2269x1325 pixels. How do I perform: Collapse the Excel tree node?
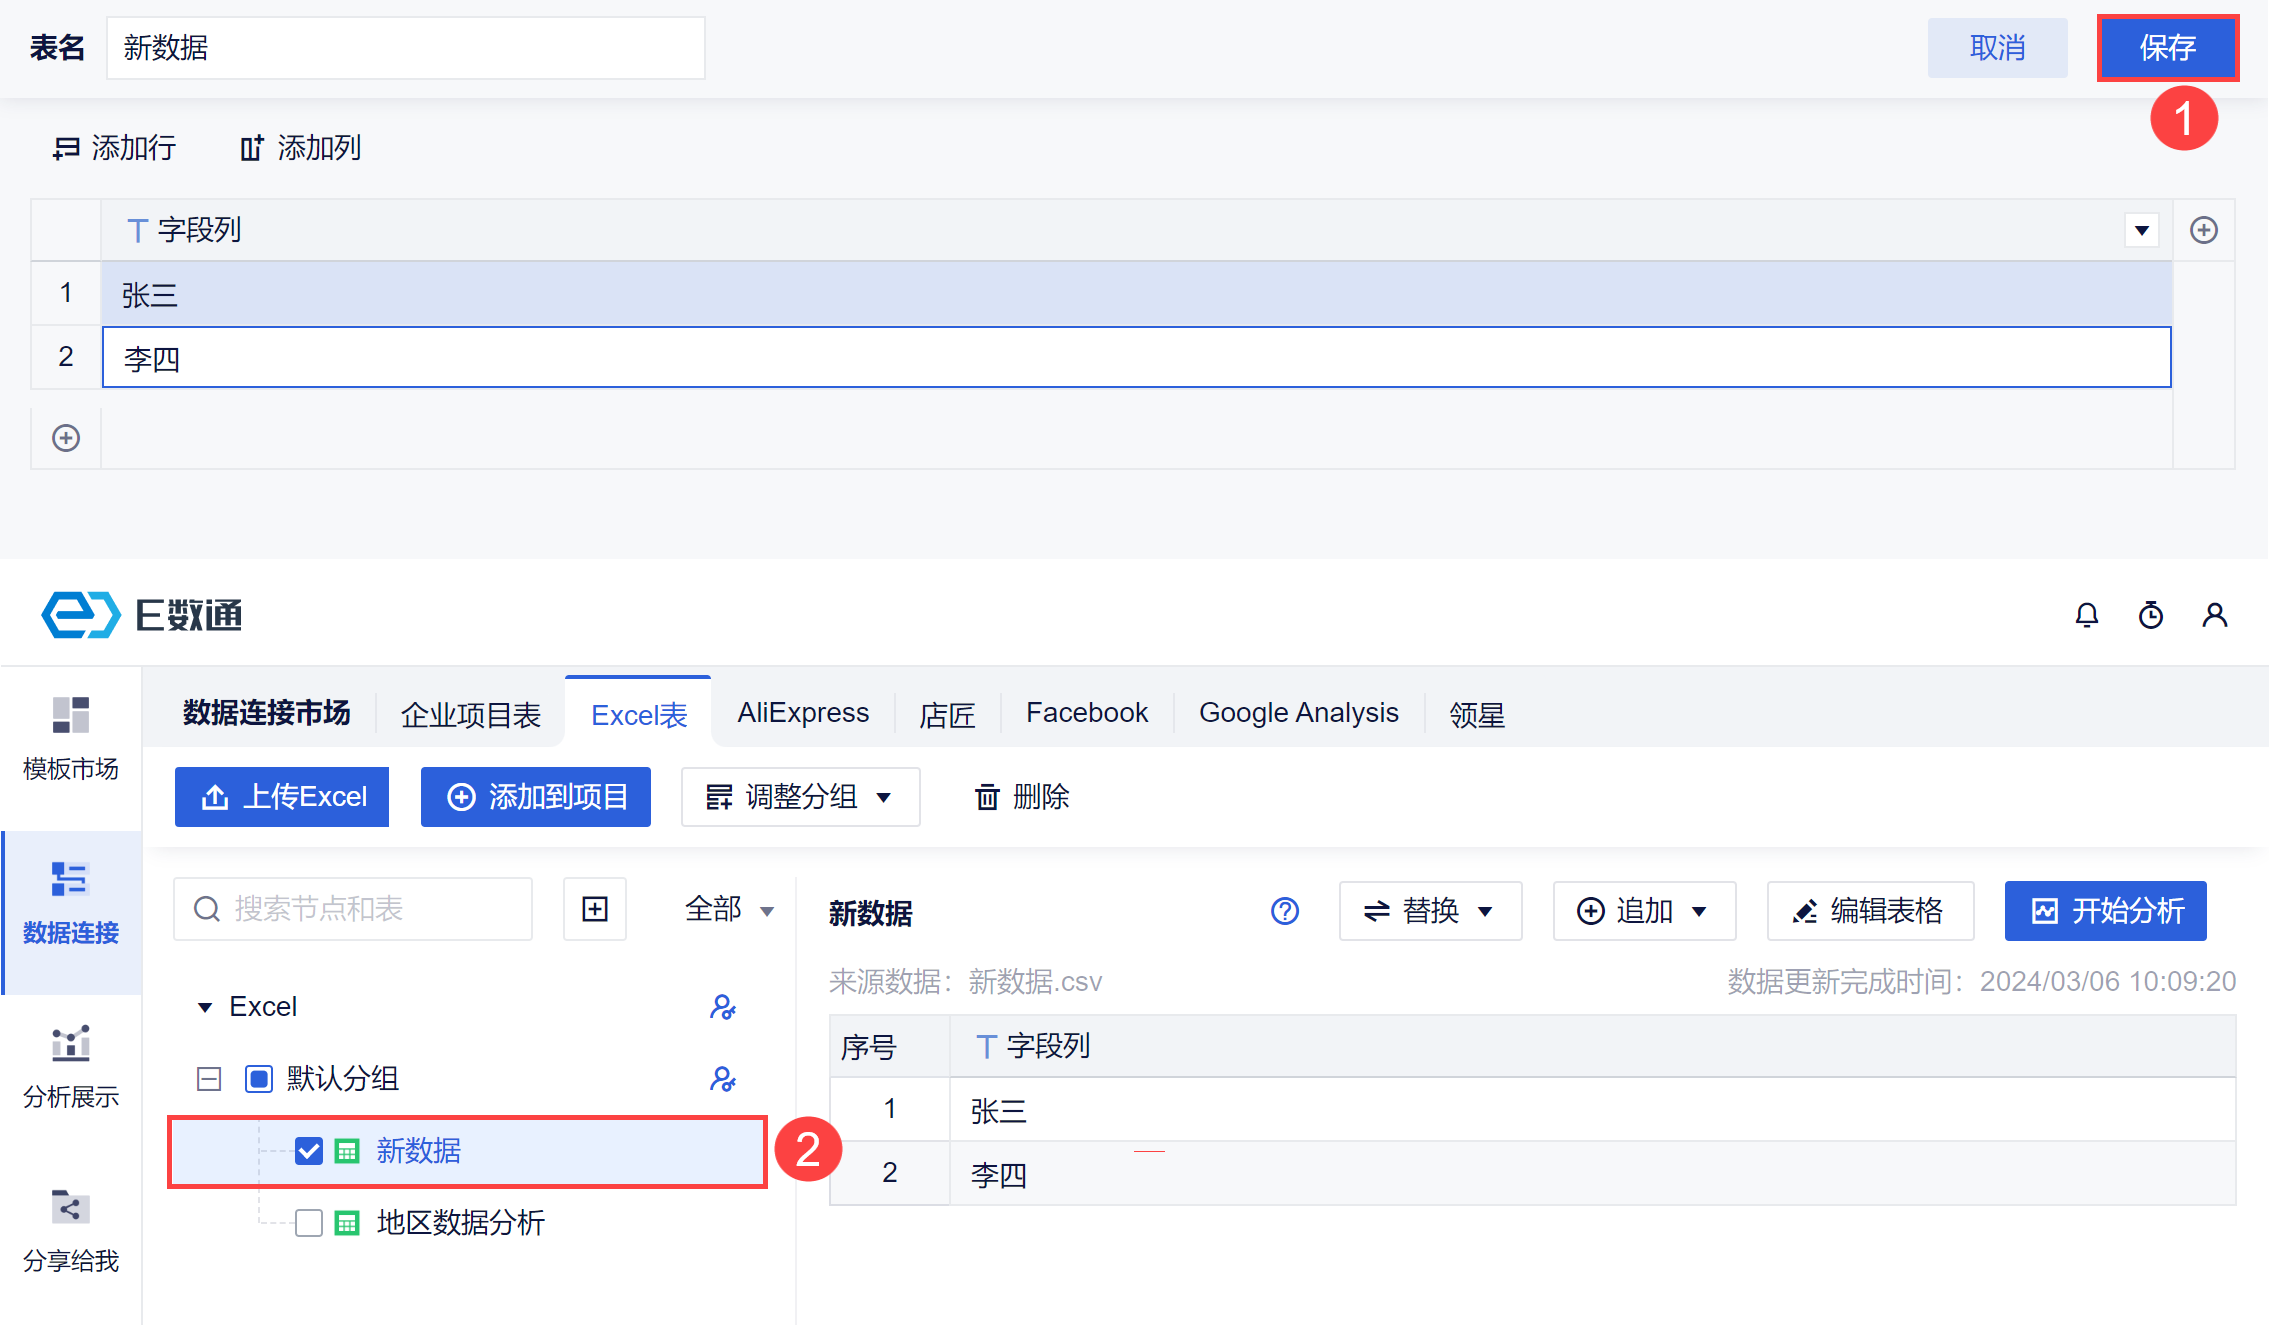tap(205, 1007)
